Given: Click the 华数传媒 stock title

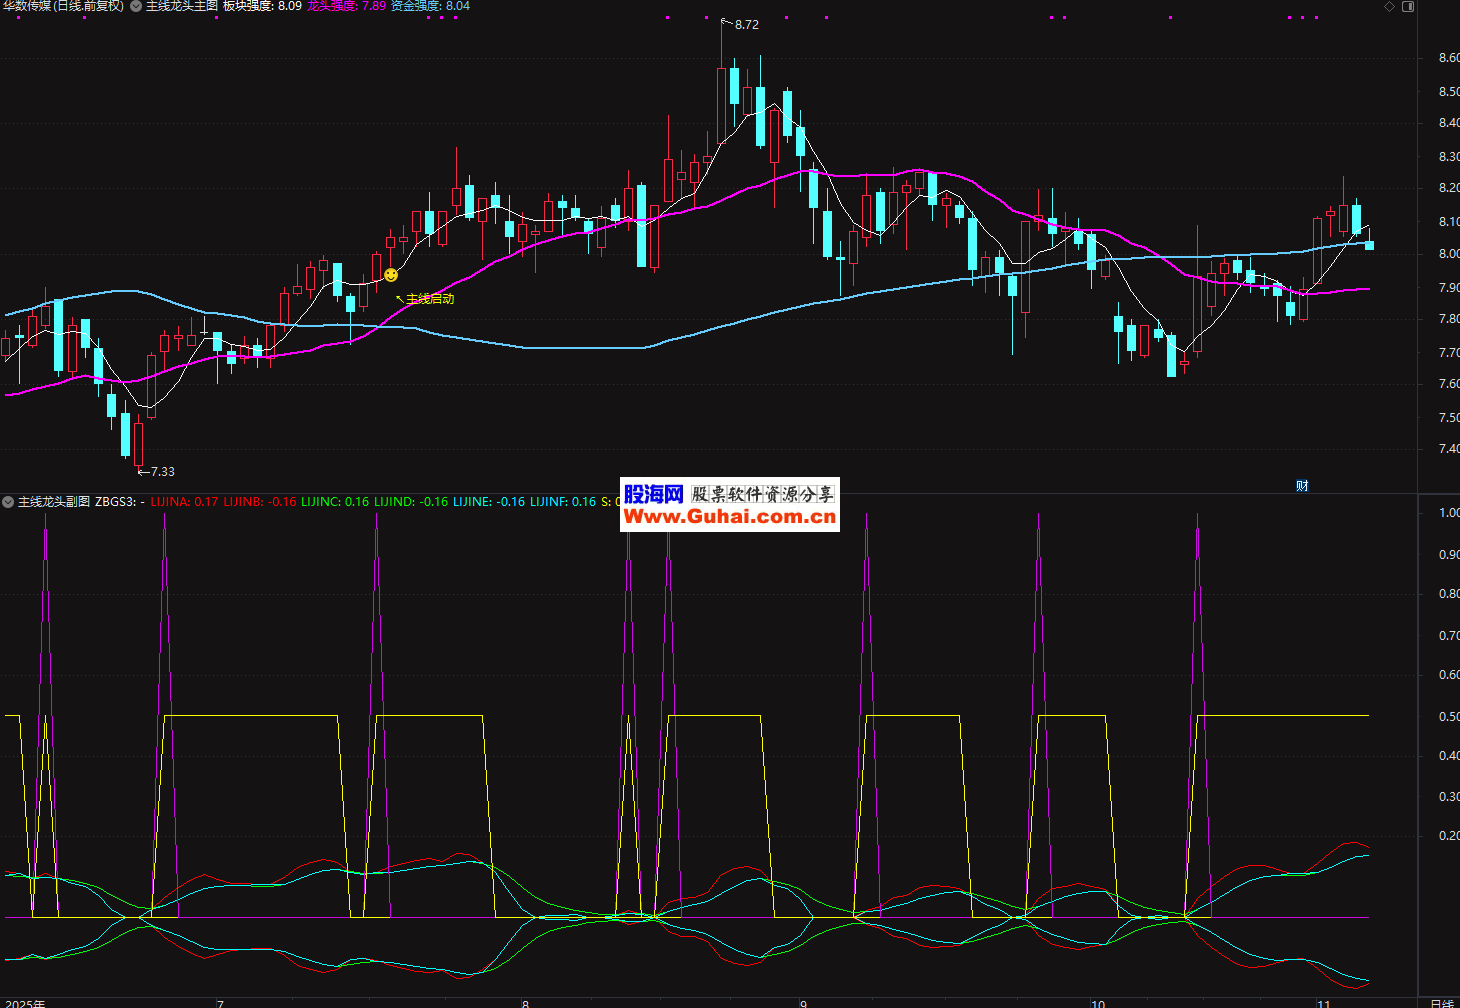Looking at the screenshot, I should point(62,6).
